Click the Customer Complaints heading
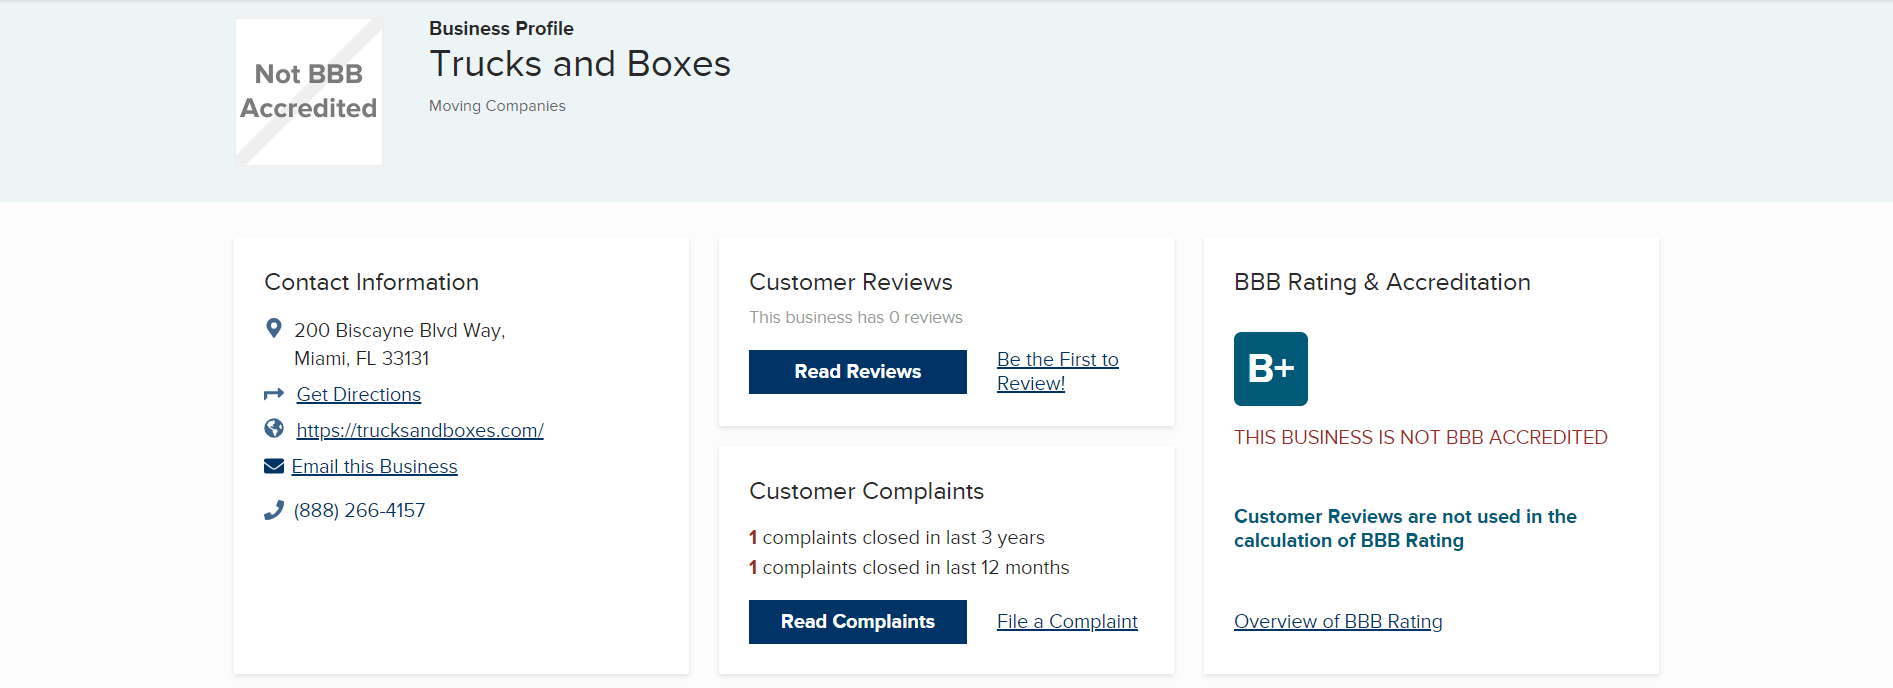 pos(867,492)
